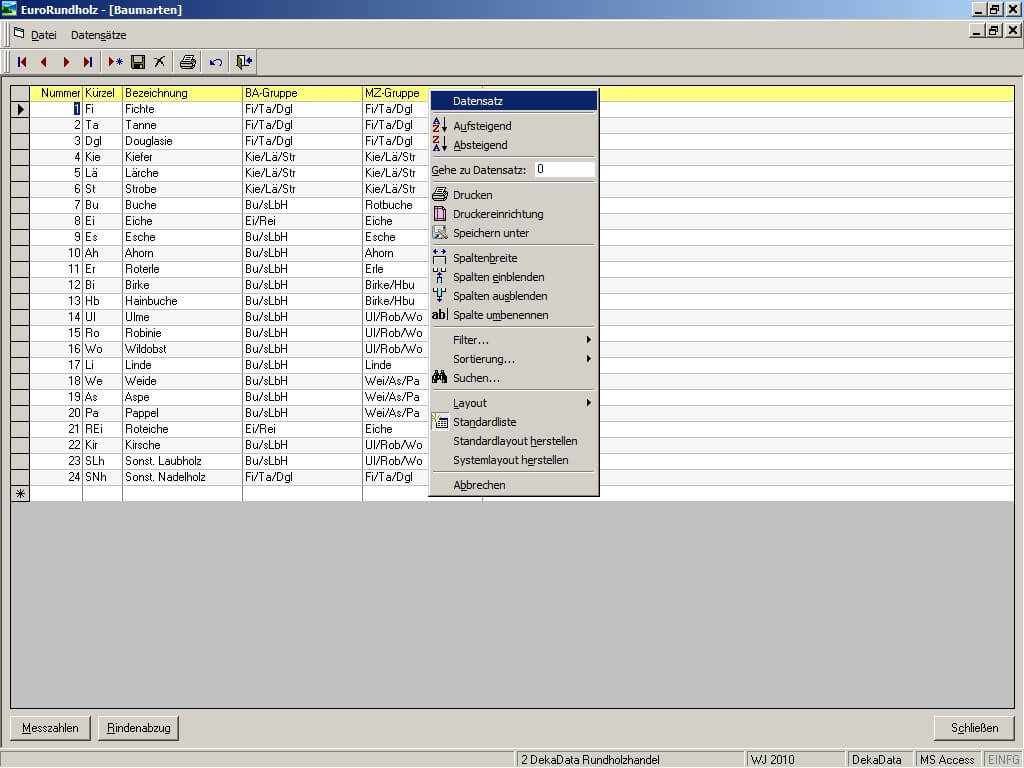The image size is (1024, 768).
Task: Go to next record toolbar arrow
Action: pyautogui.click(x=66, y=62)
